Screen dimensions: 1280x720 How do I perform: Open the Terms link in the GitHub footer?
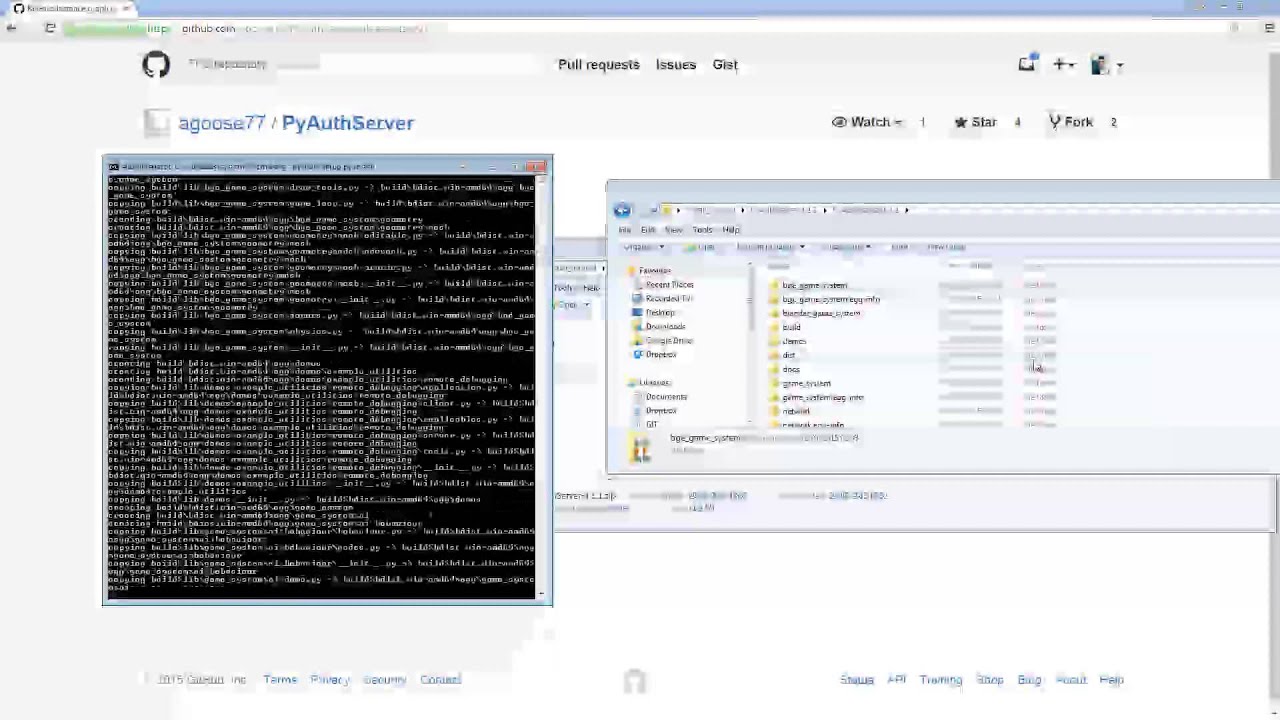pos(280,680)
